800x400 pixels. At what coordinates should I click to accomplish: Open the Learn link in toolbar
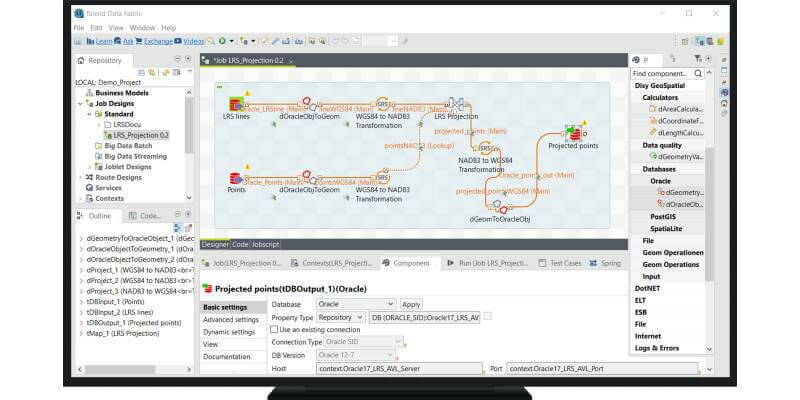(x=104, y=41)
